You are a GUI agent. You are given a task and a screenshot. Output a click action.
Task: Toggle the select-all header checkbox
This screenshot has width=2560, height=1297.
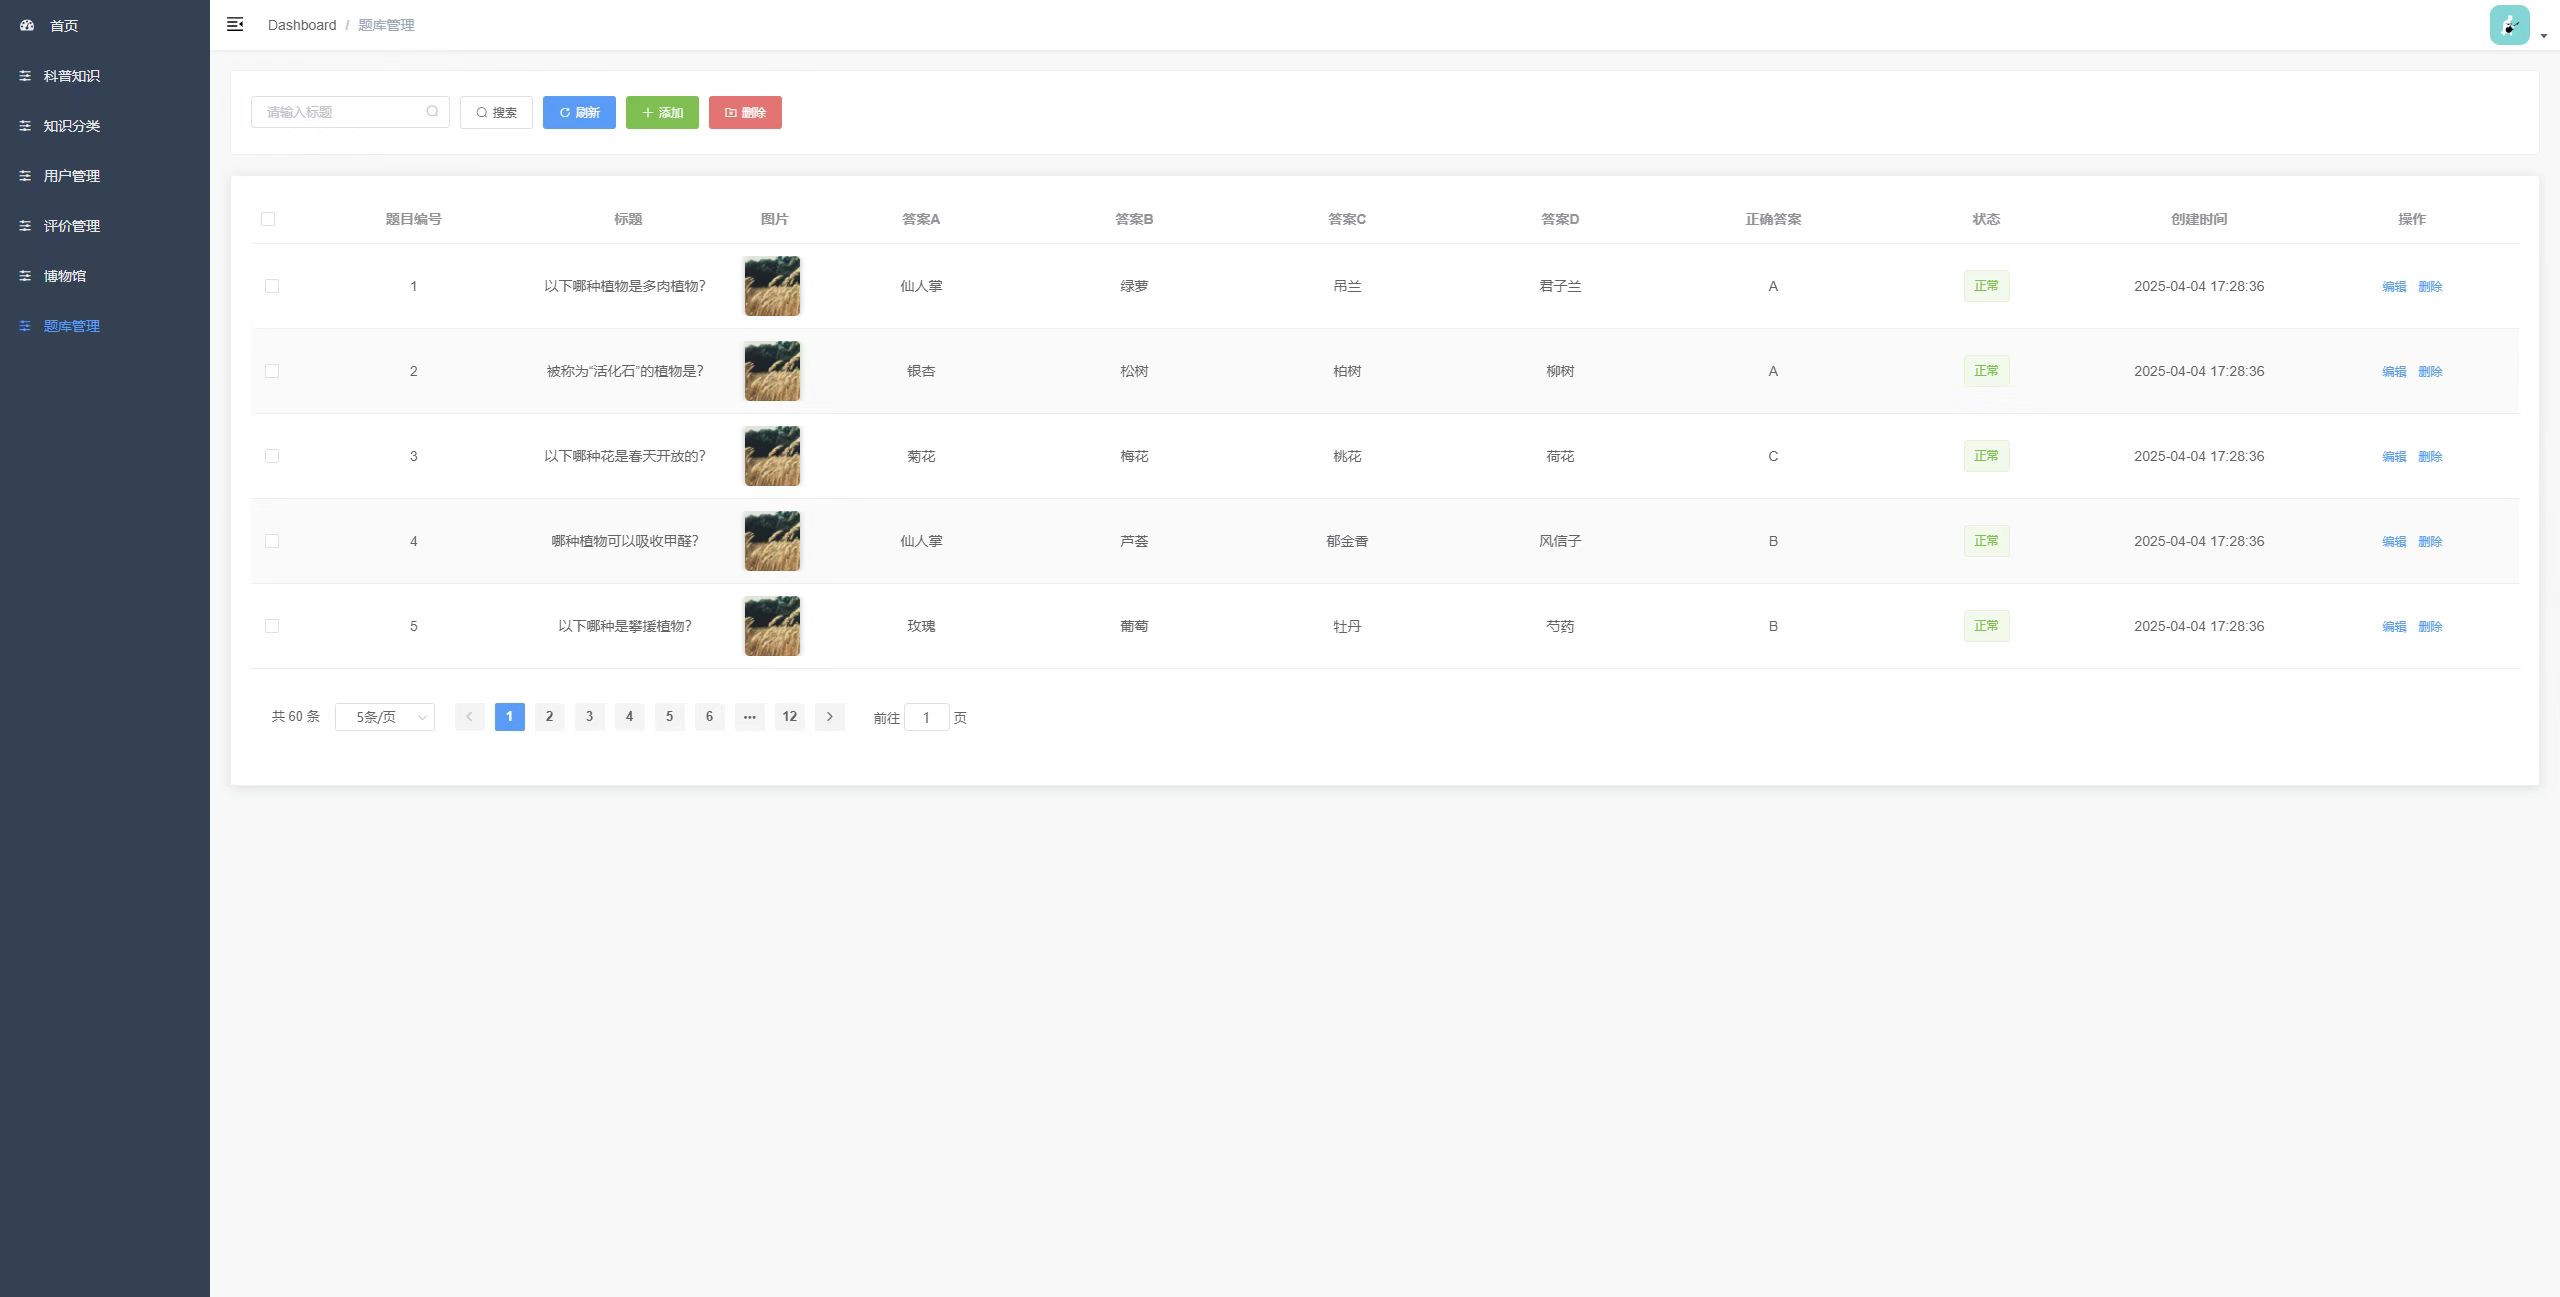pyautogui.click(x=268, y=219)
